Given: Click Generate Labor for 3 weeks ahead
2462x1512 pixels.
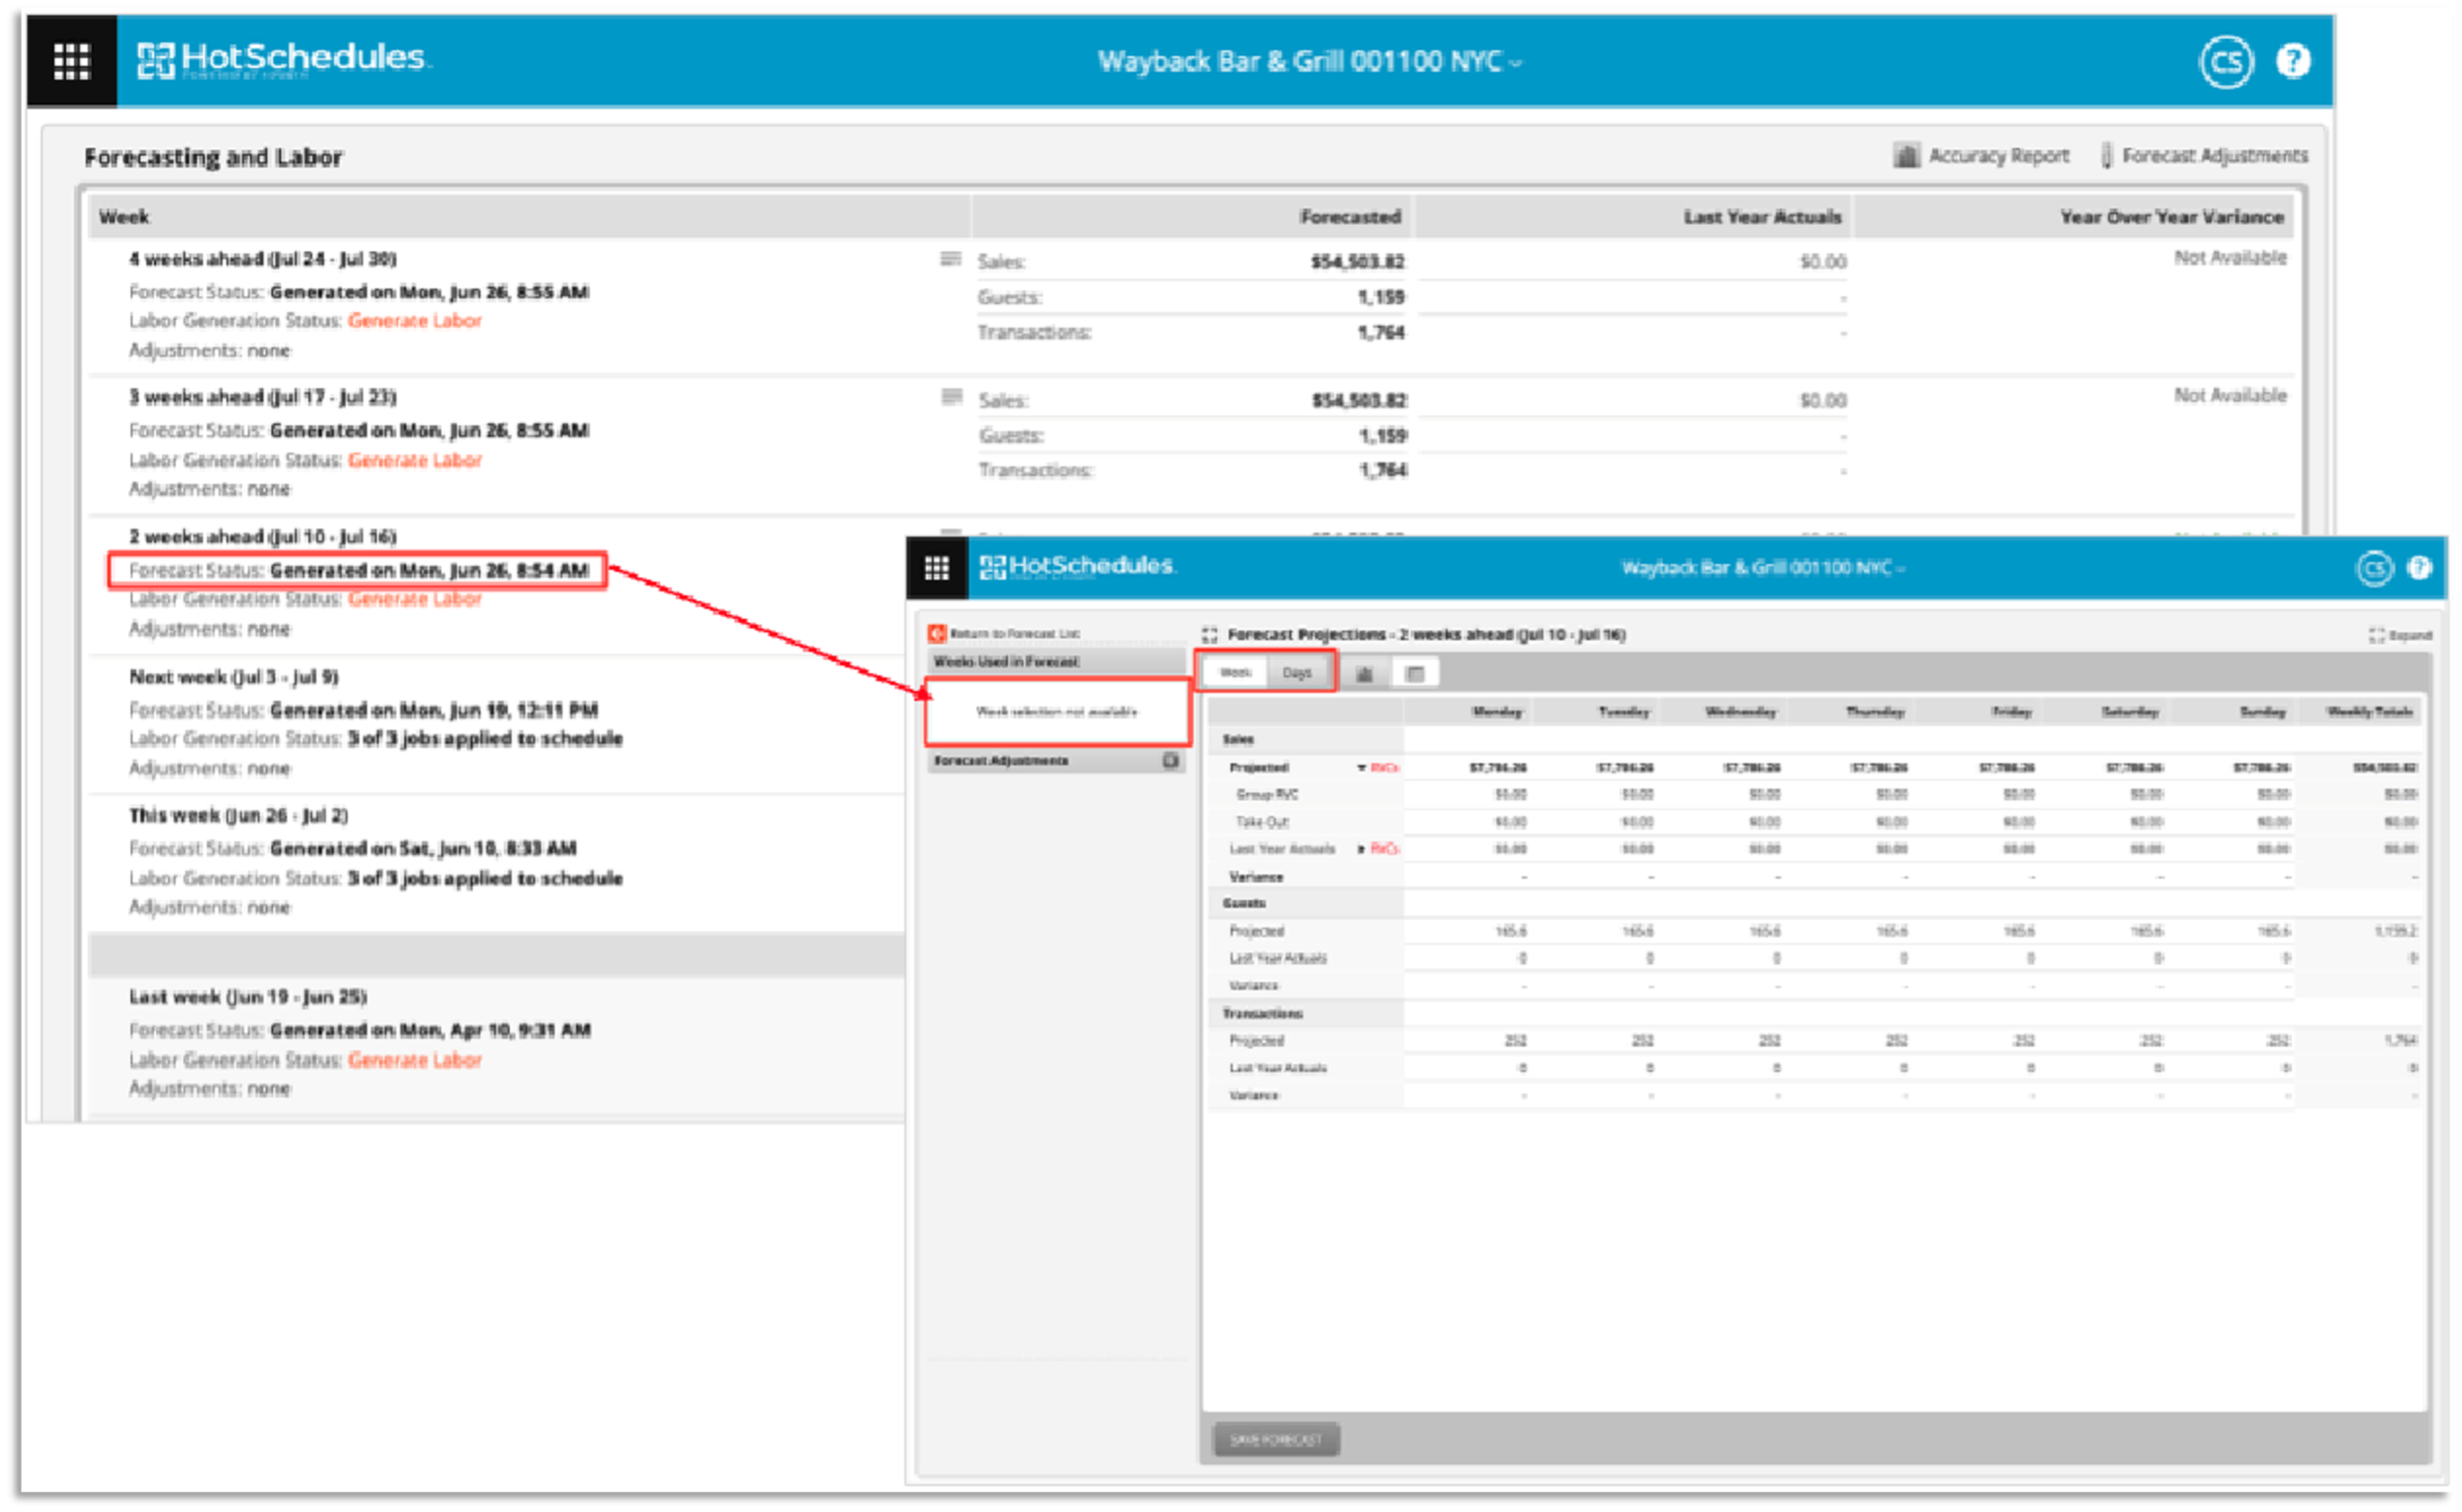Looking at the screenshot, I should (x=414, y=460).
